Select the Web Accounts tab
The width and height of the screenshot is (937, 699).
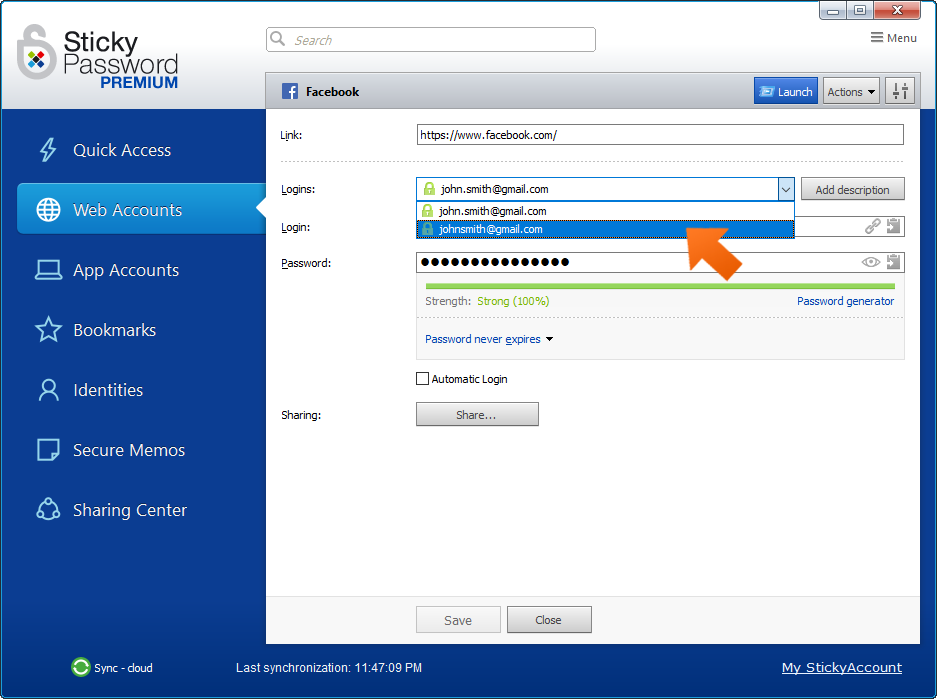pyautogui.click(x=141, y=209)
